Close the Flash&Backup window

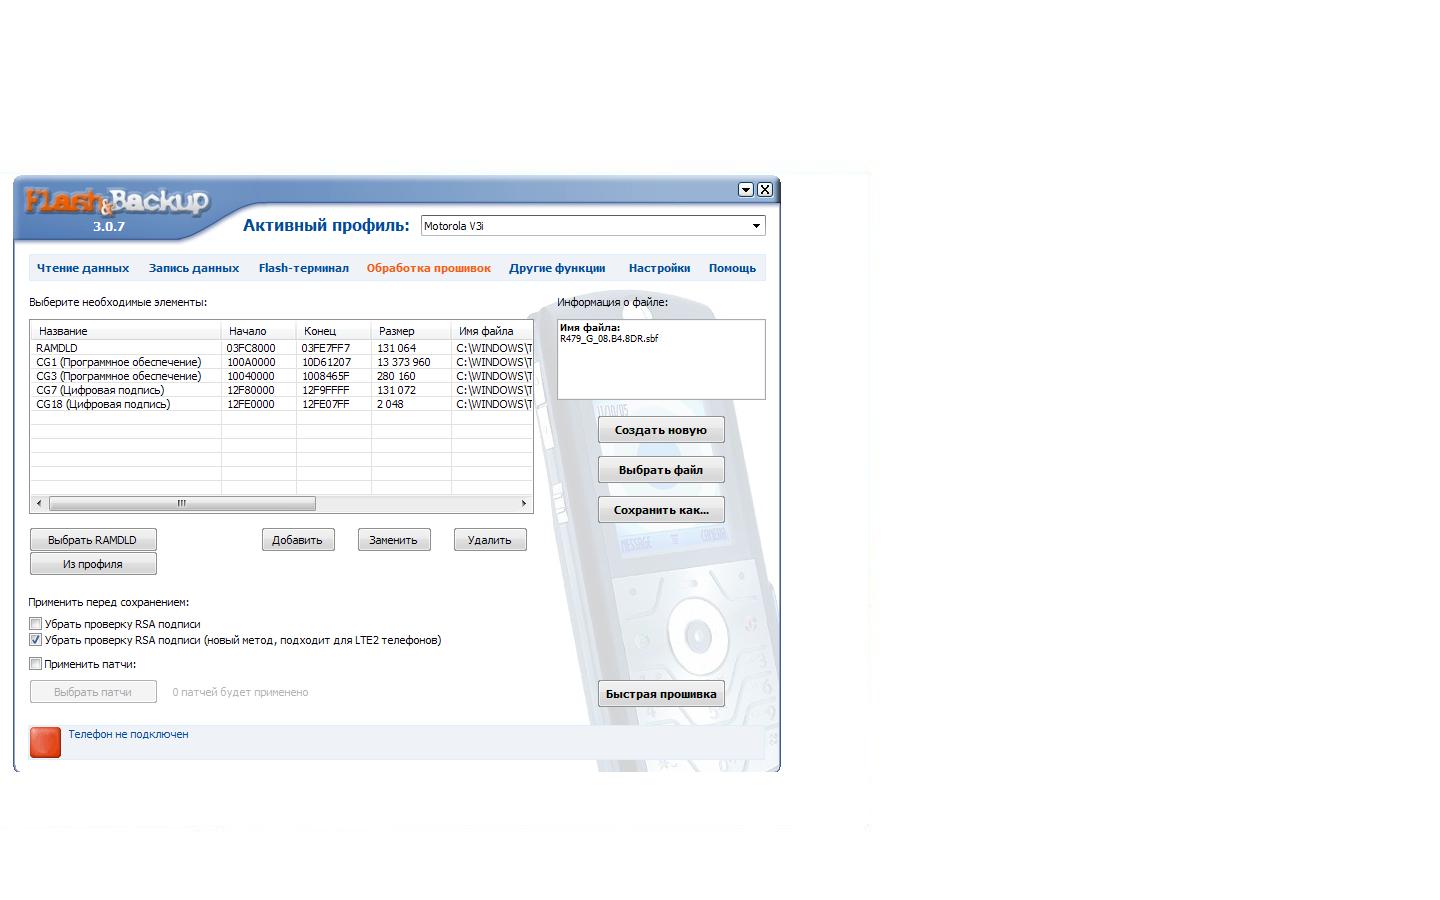tap(765, 189)
